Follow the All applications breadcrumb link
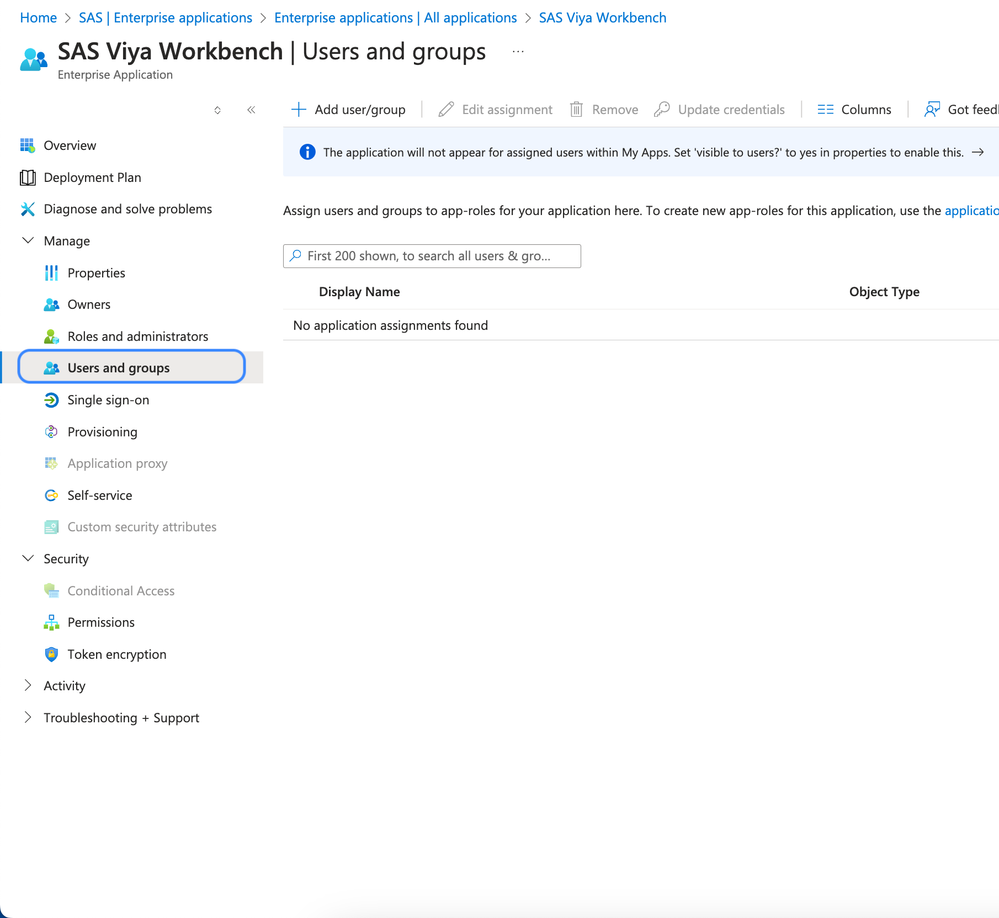The width and height of the screenshot is (999, 918). click(x=395, y=18)
